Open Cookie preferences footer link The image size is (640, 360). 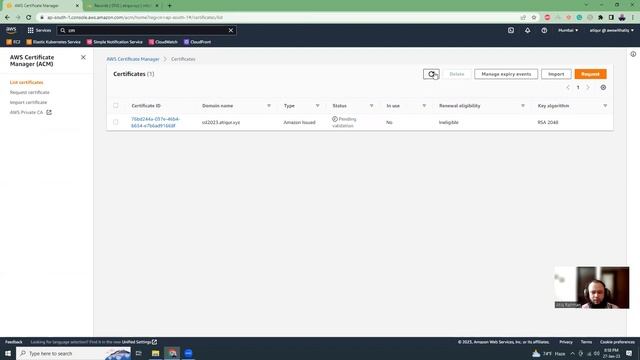pyautogui.click(x=617, y=342)
